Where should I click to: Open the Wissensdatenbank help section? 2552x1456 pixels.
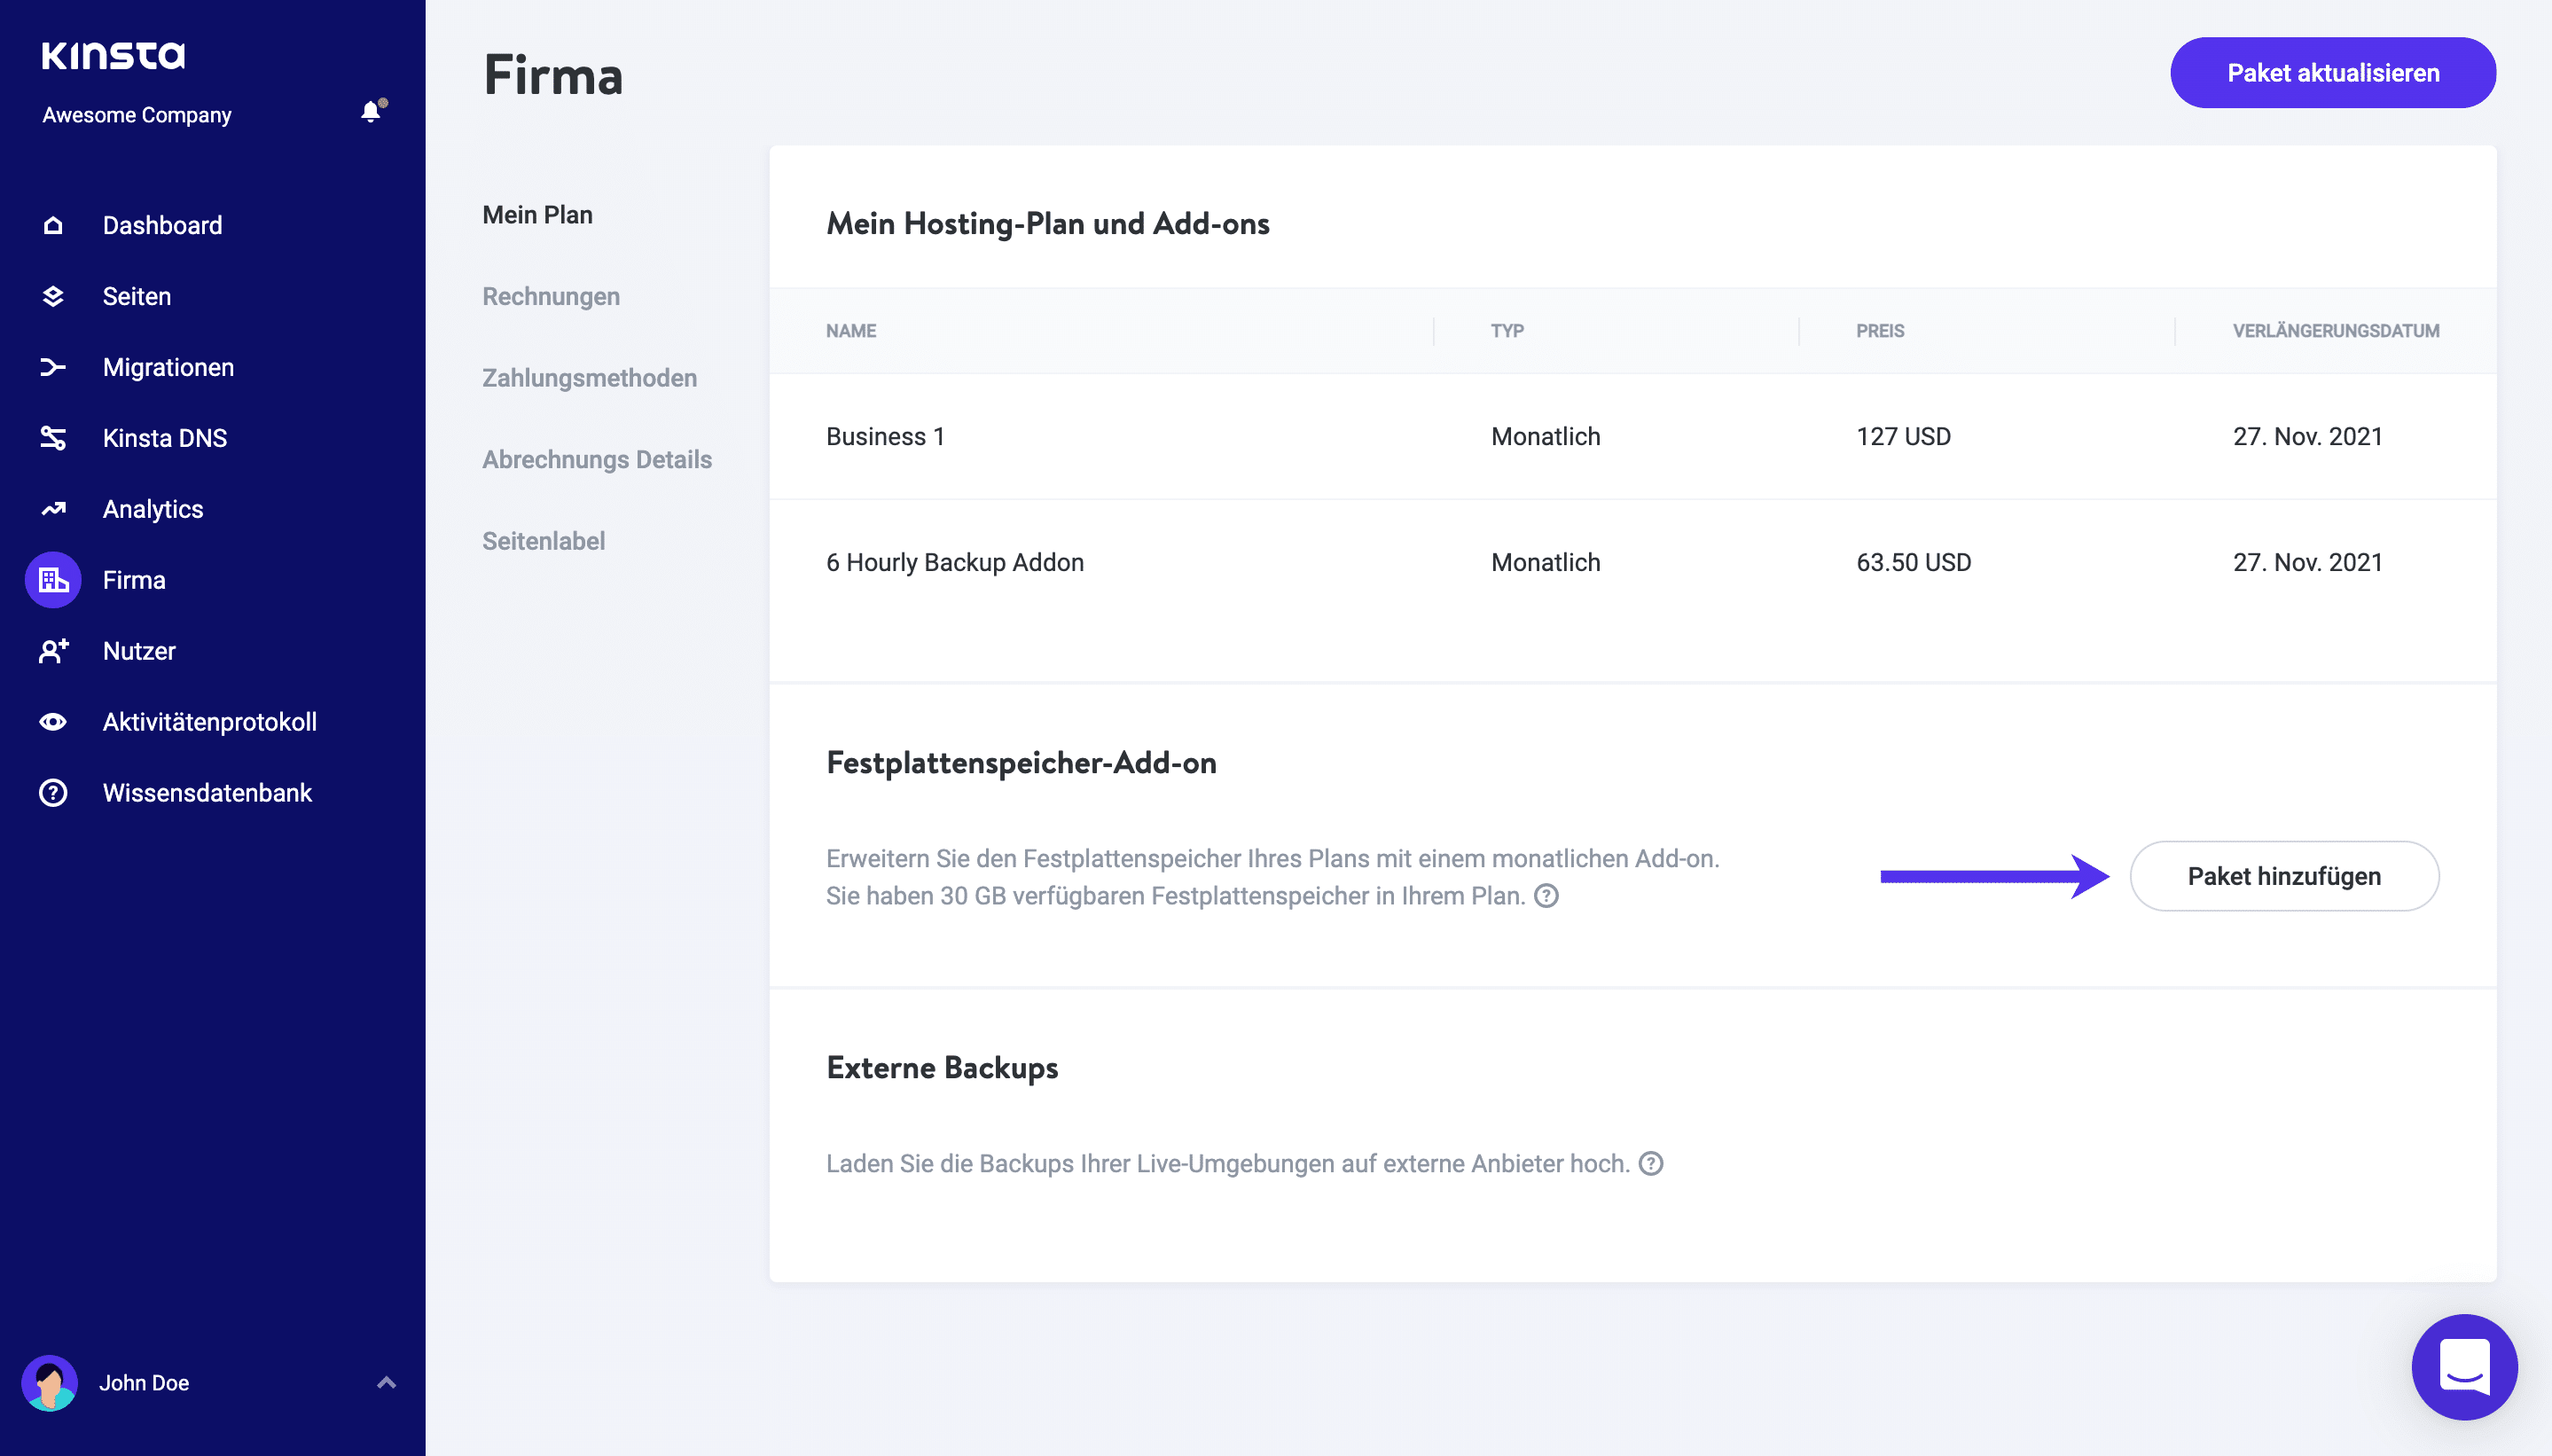pos(207,792)
